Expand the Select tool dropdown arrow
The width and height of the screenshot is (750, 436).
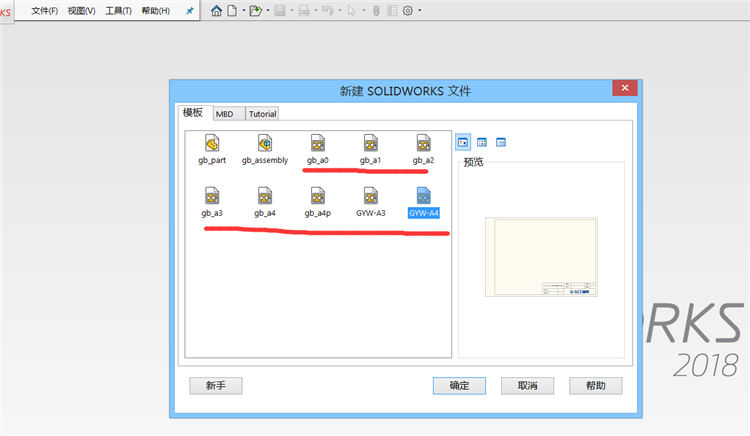[364, 11]
